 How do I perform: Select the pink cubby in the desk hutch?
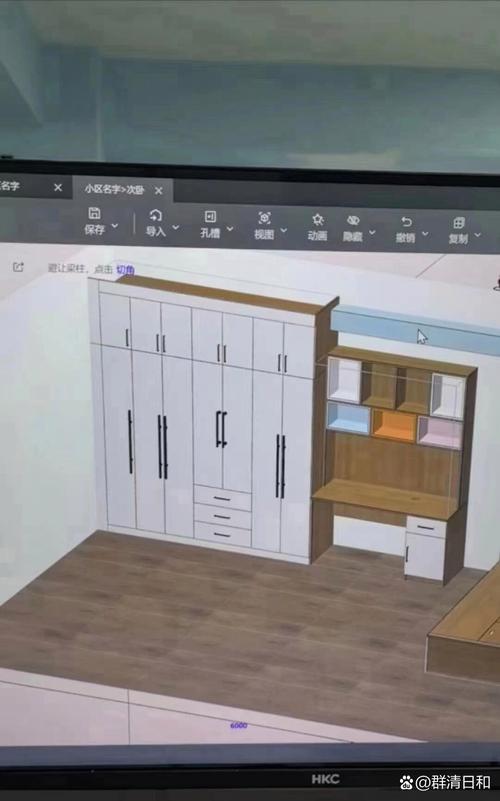(440, 432)
